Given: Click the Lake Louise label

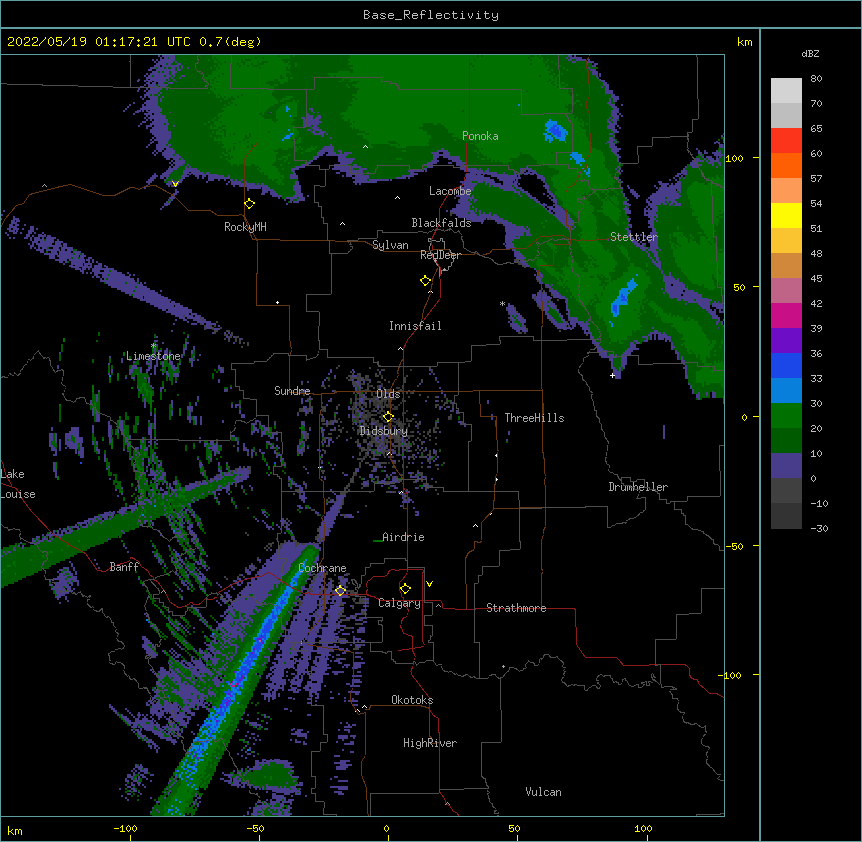Looking at the screenshot, I should (18, 484).
